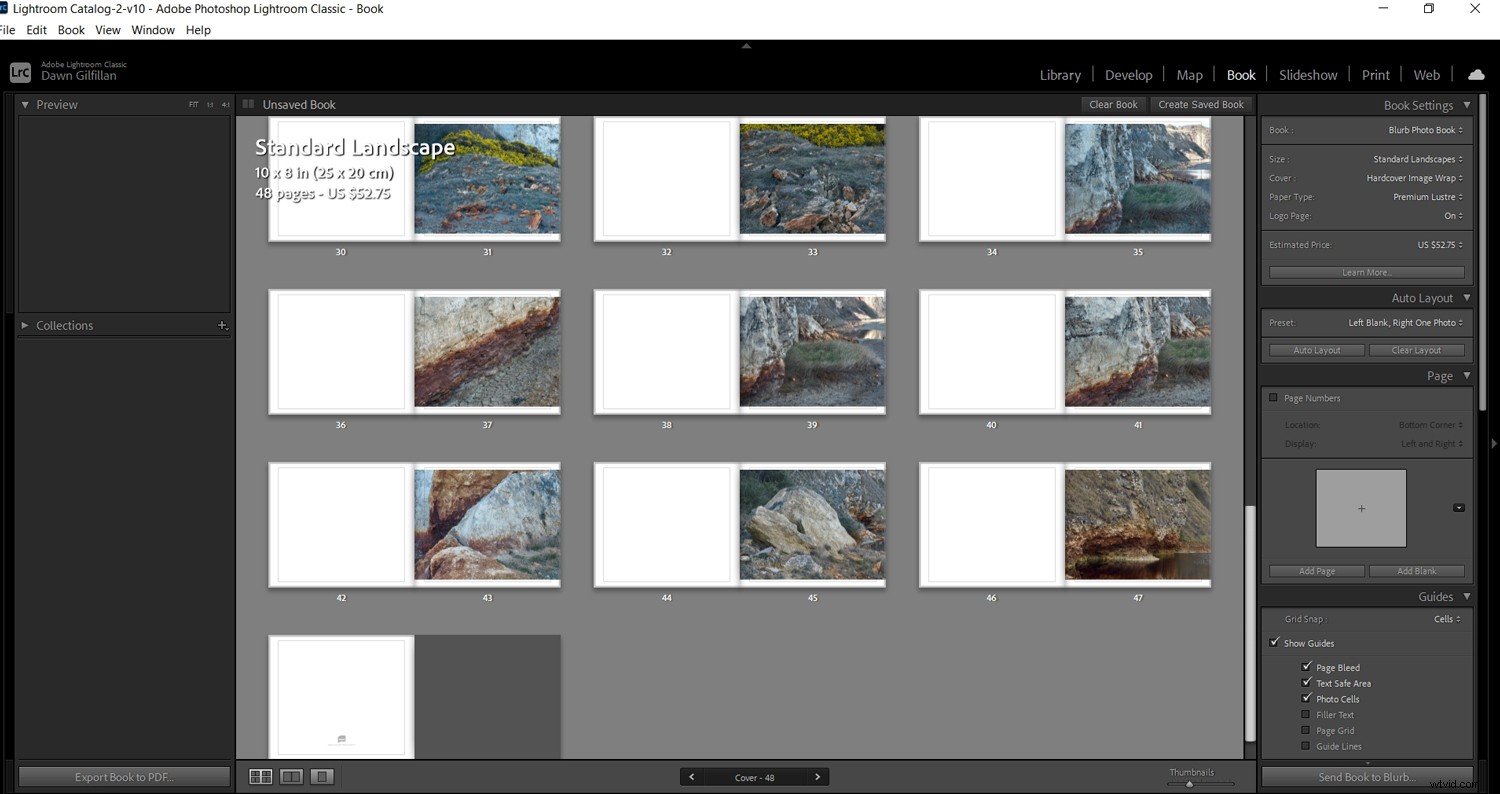
Task: Switch to the Slideshow module
Action: (x=1308, y=74)
